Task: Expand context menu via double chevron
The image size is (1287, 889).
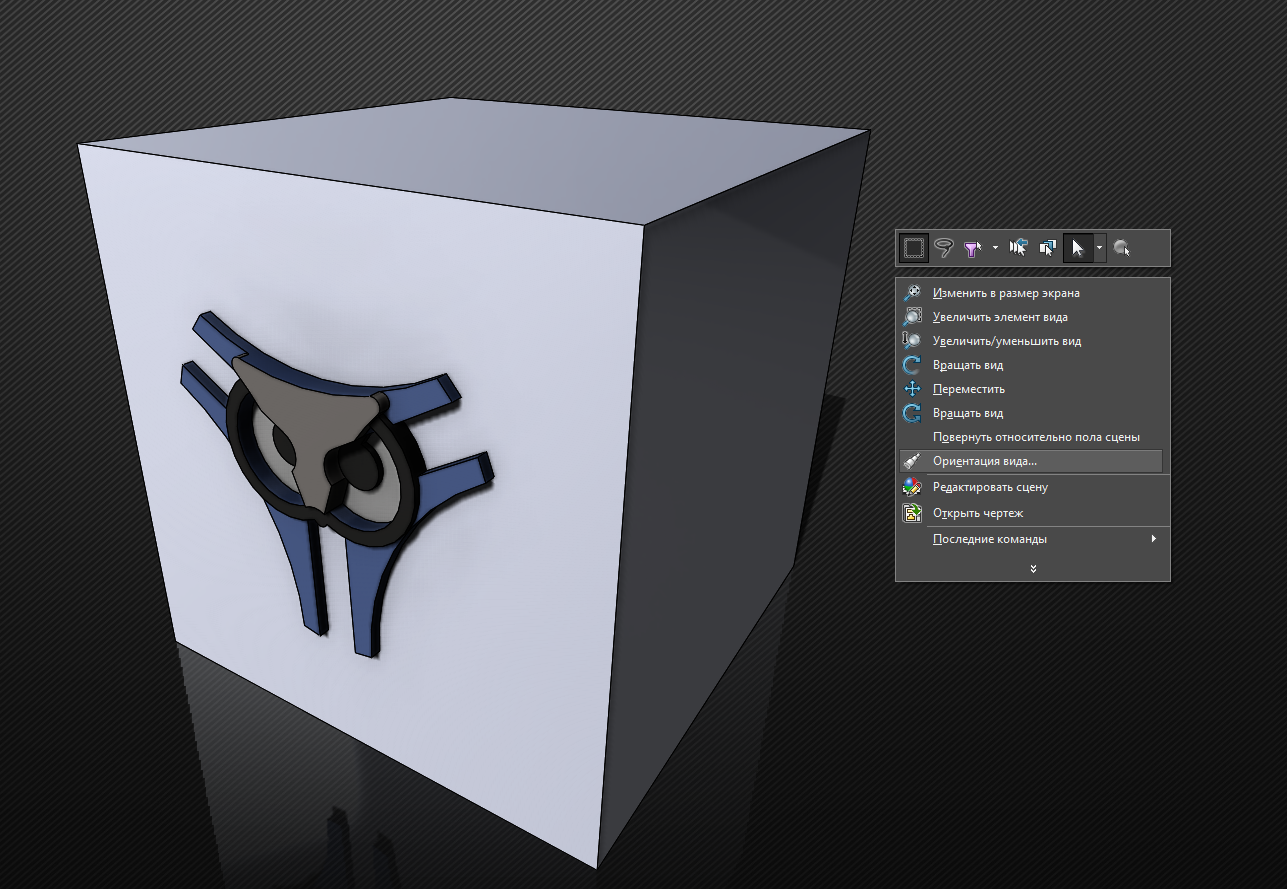Action: pyautogui.click(x=1033, y=568)
